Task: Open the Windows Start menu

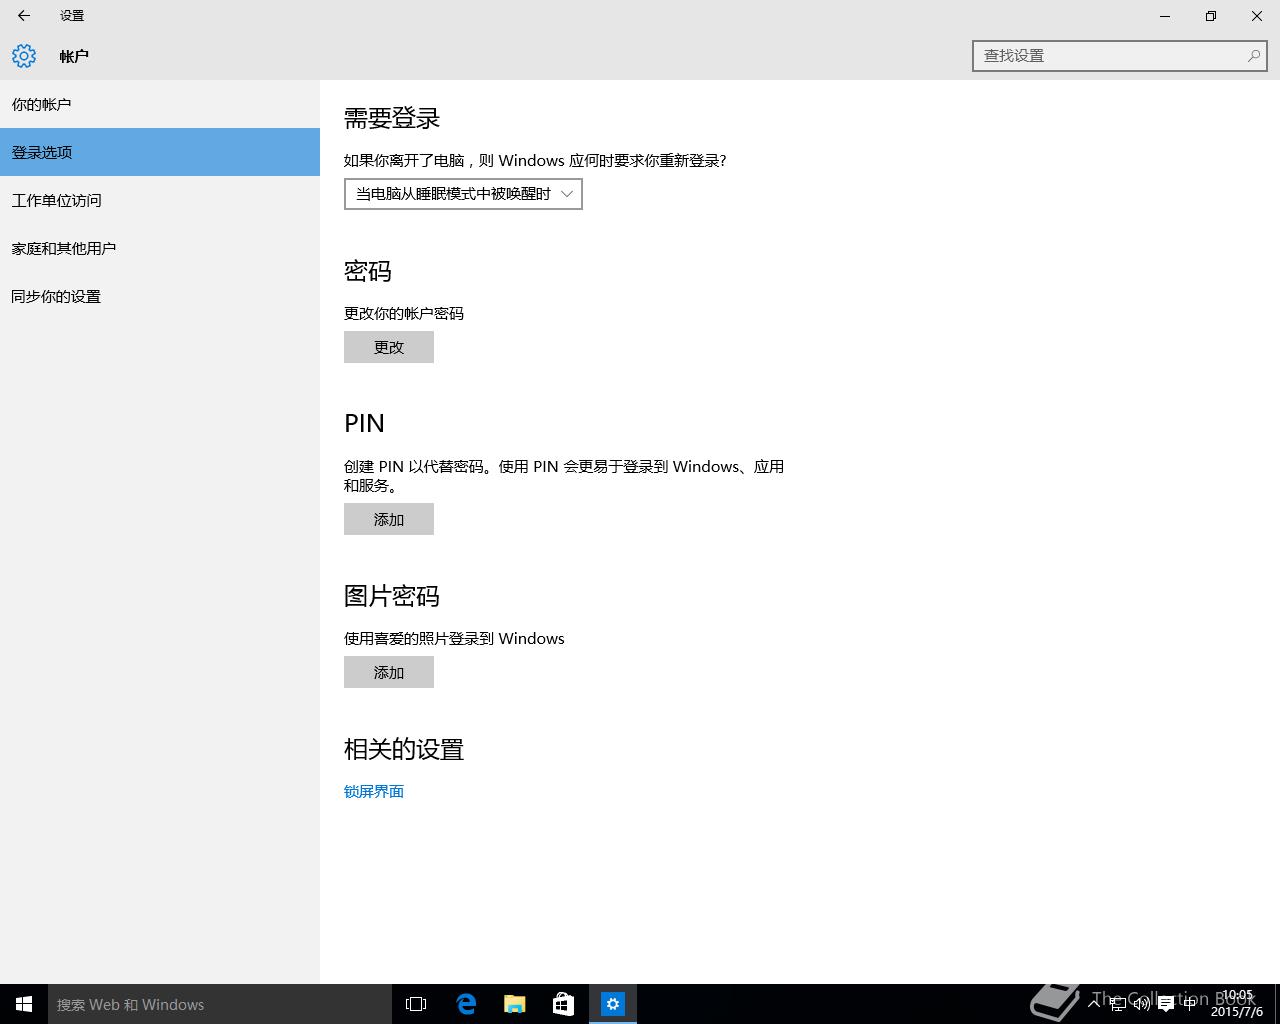Action: coord(24,1004)
